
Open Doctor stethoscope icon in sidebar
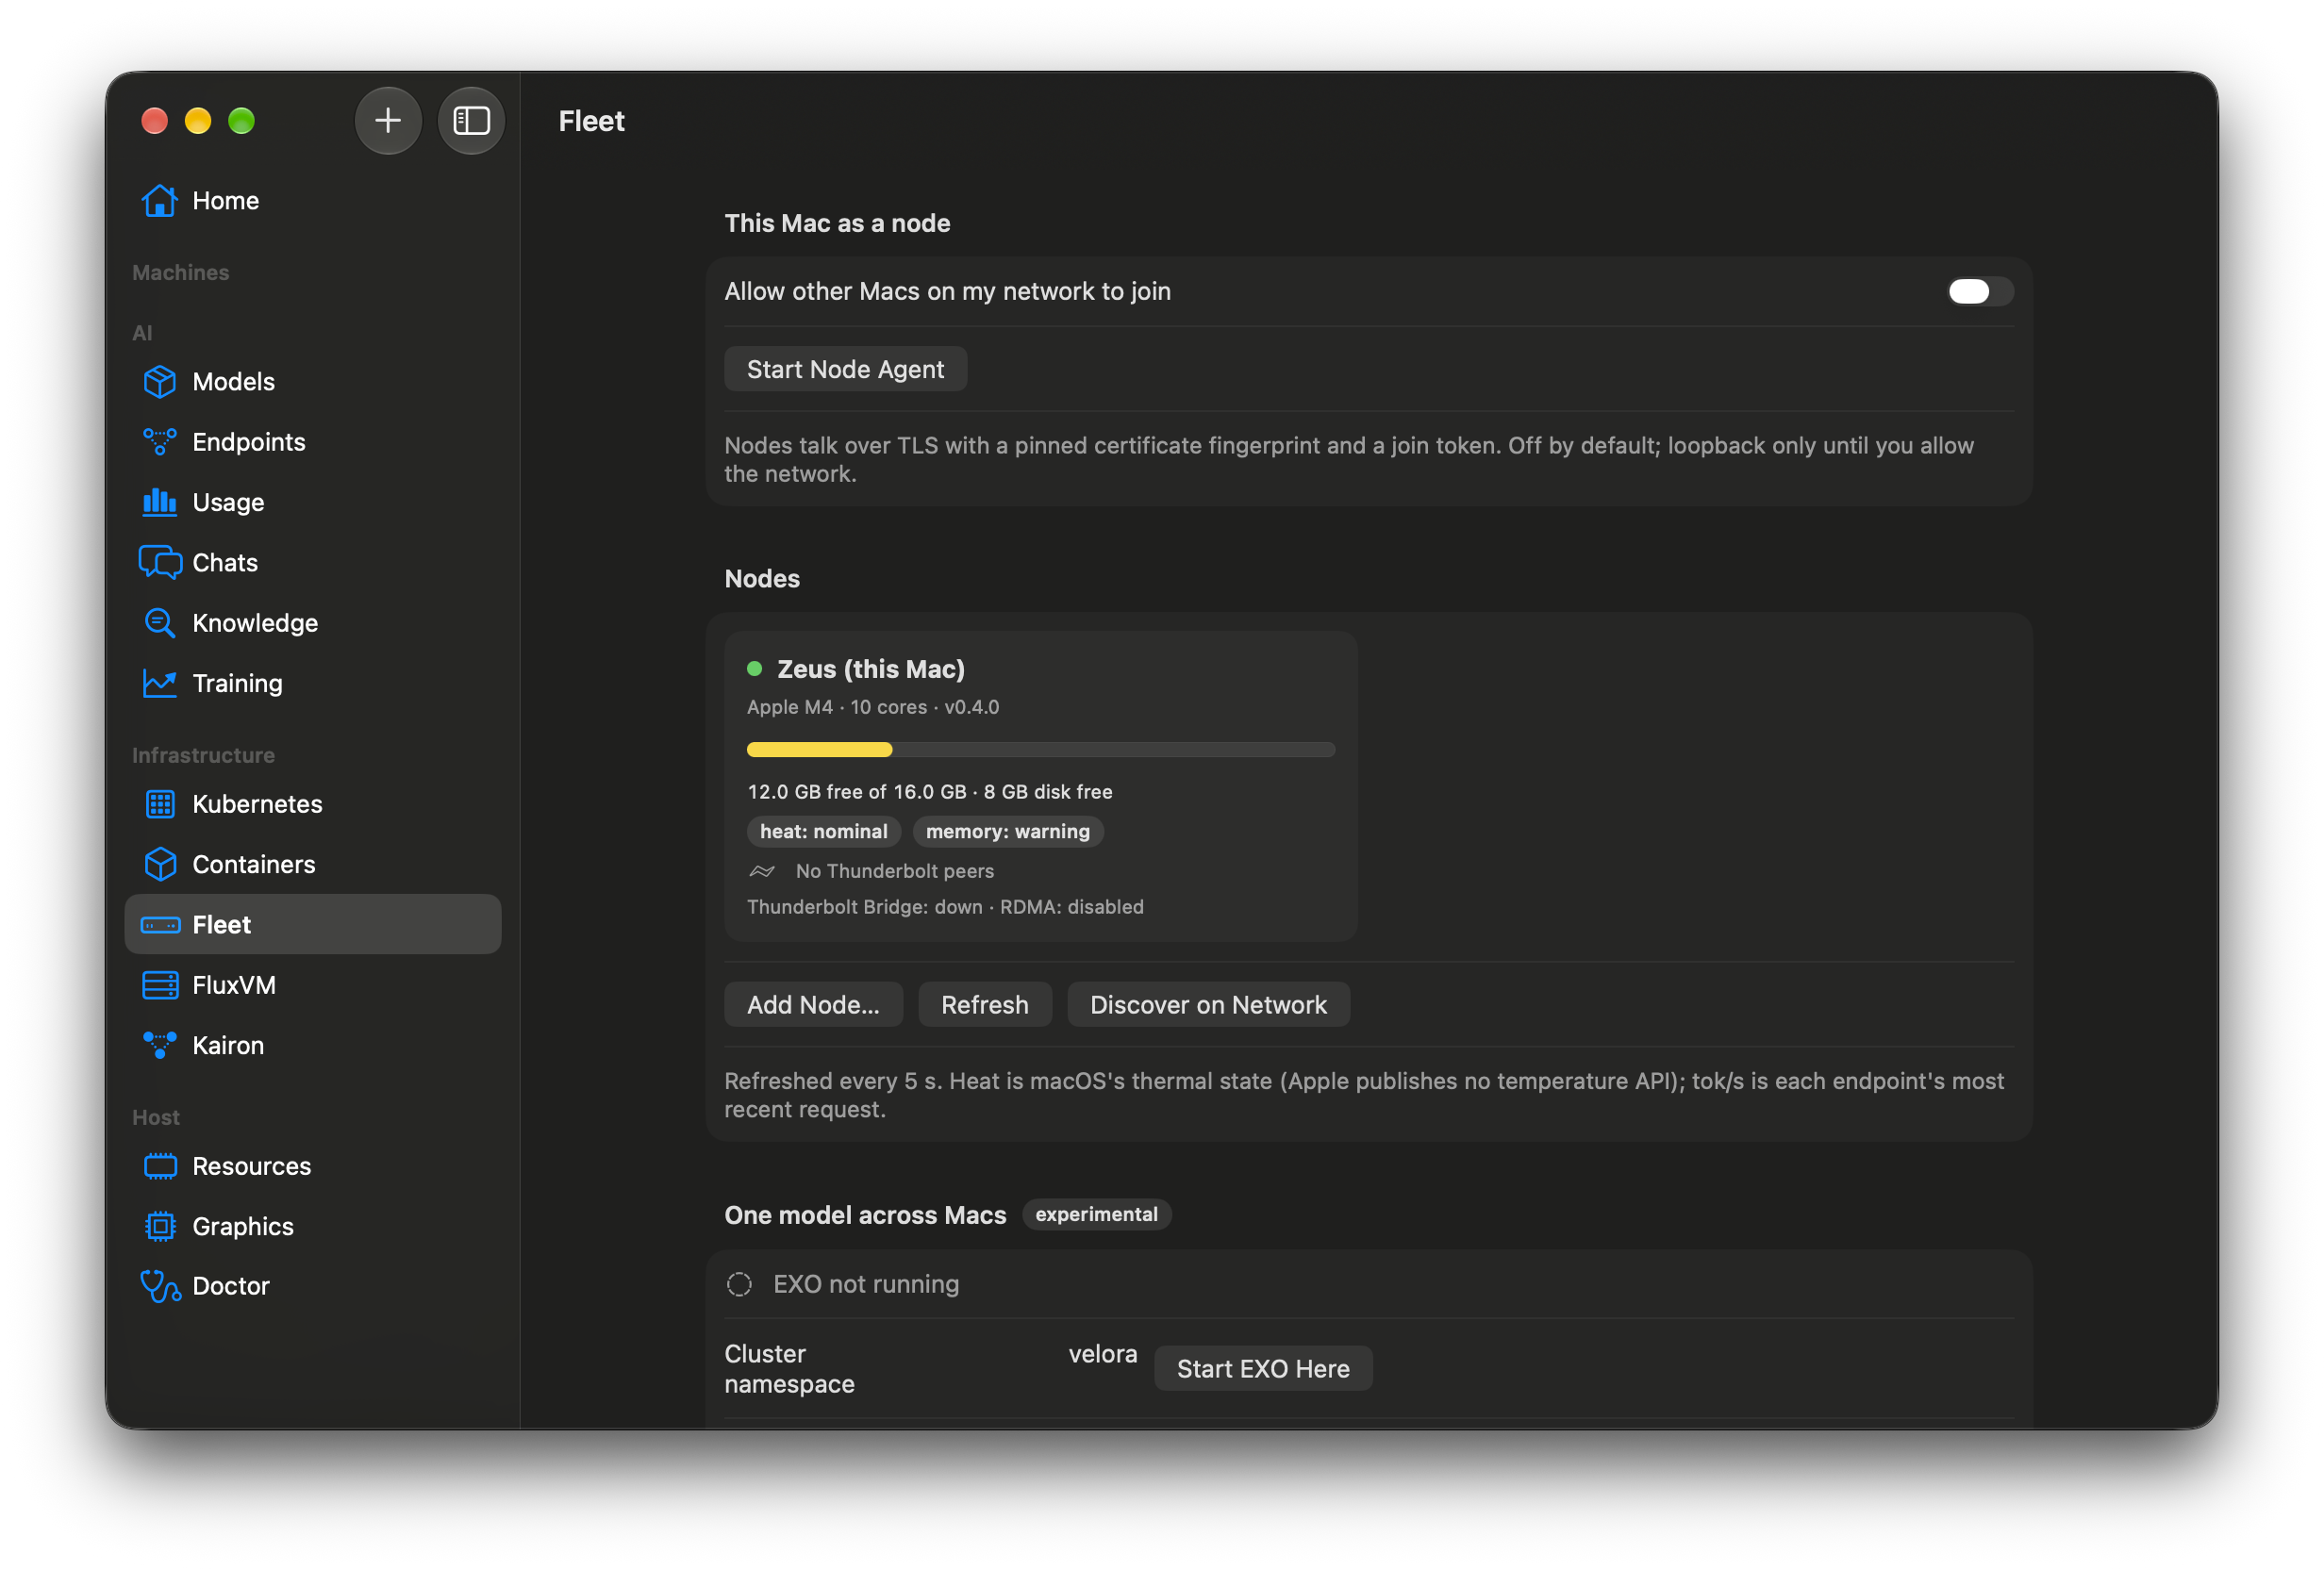pyautogui.click(x=160, y=1286)
